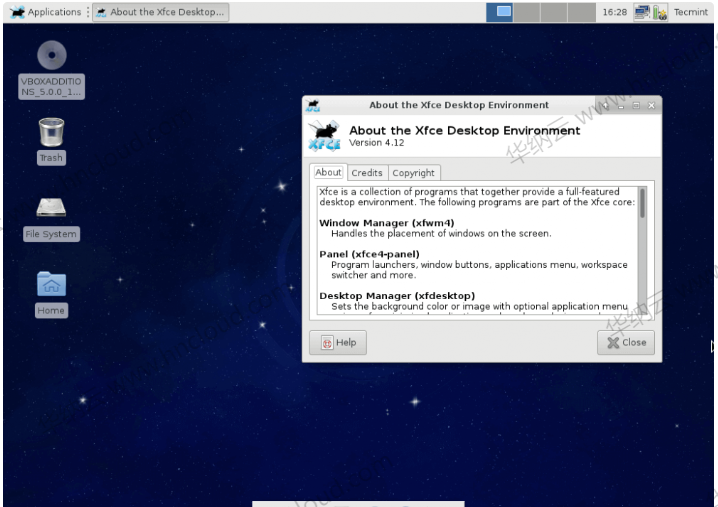The width and height of the screenshot is (718, 507).
Task: Open the network connection tray icon
Action: pyautogui.click(x=642, y=12)
